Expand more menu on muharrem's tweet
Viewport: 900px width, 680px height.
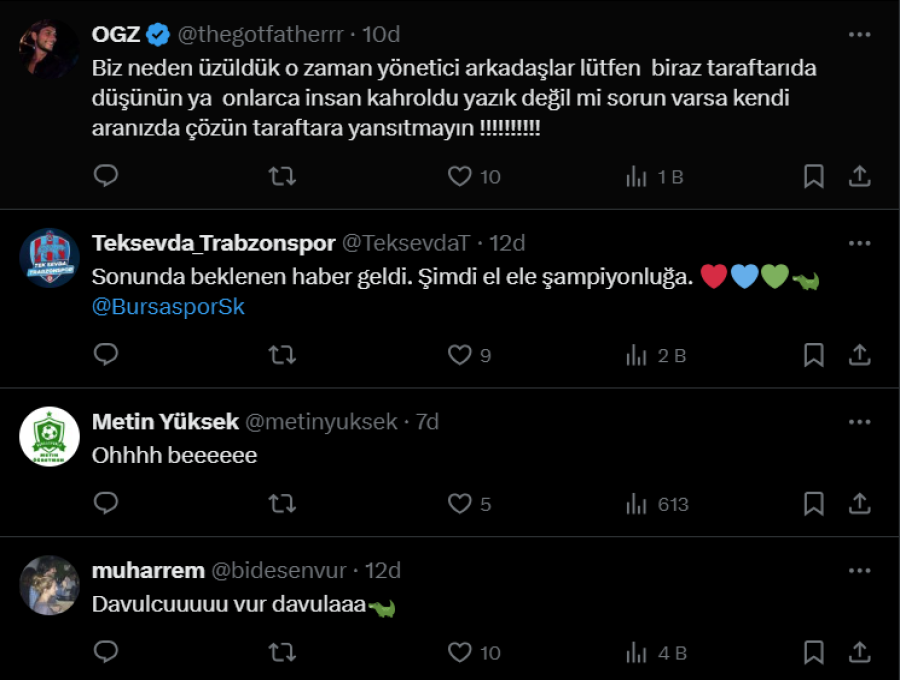pos(859,571)
